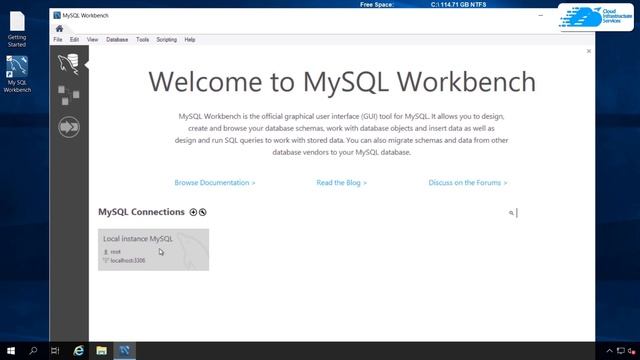The width and height of the screenshot is (640, 360).
Task: Minimize the MySQL Workbench window
Action: pos(540,16)
